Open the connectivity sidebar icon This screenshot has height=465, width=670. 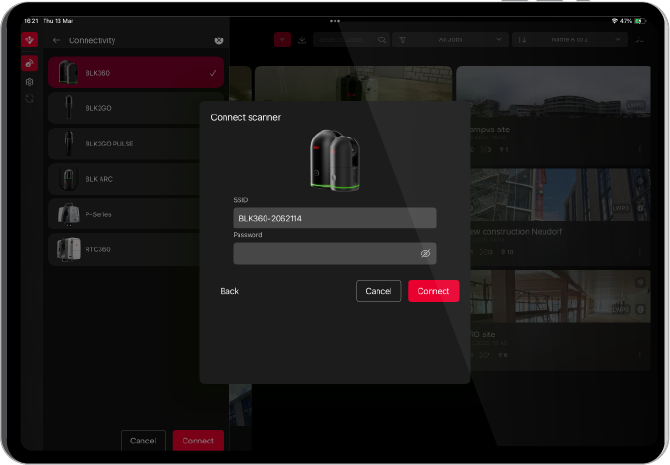pyautogui.click(x=29, y=63)
